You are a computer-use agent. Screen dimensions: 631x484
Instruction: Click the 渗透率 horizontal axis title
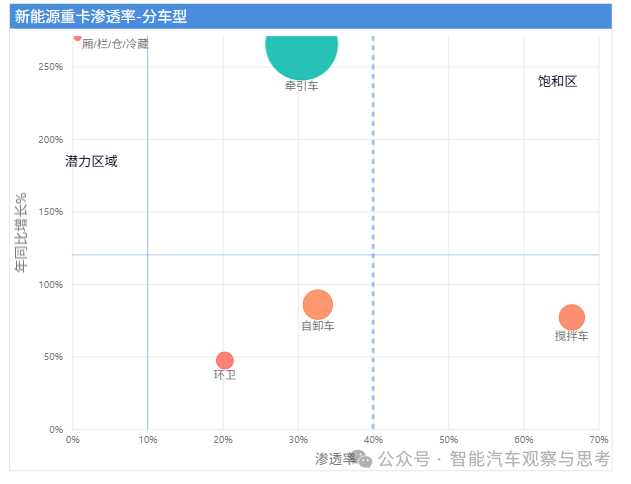click(334, 459)
